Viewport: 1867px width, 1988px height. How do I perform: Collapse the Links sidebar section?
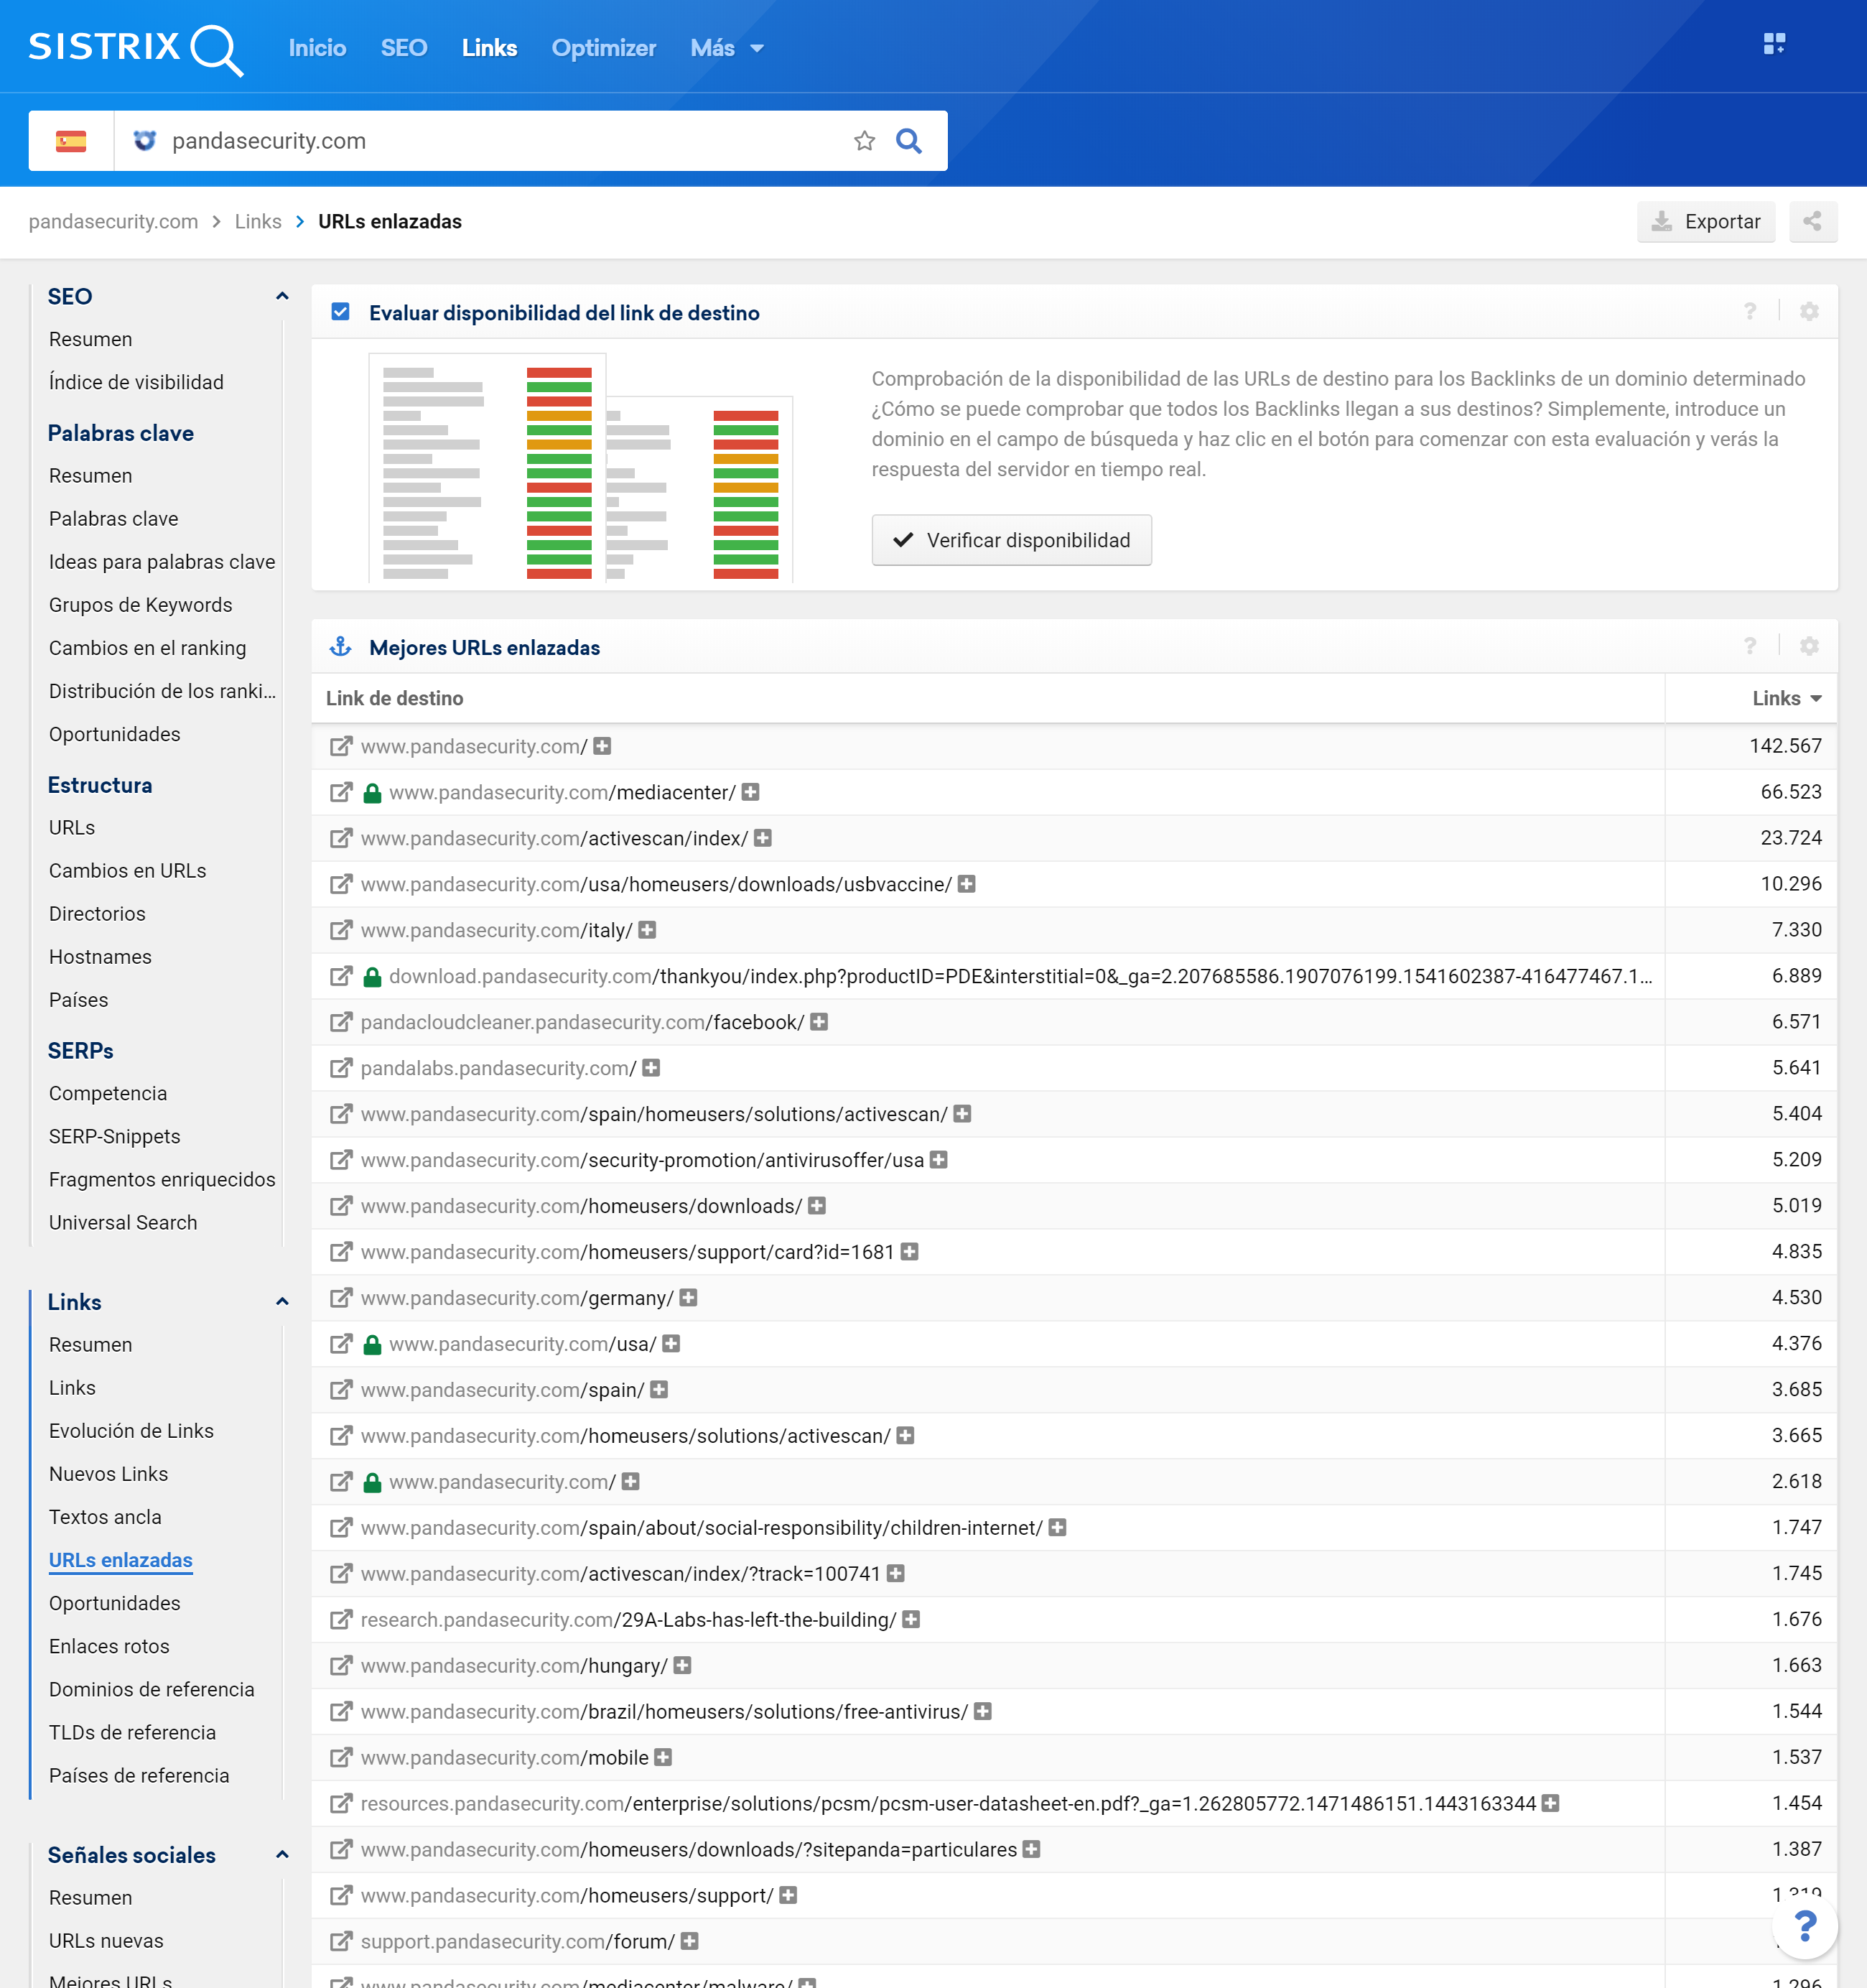pos(282,1301)
